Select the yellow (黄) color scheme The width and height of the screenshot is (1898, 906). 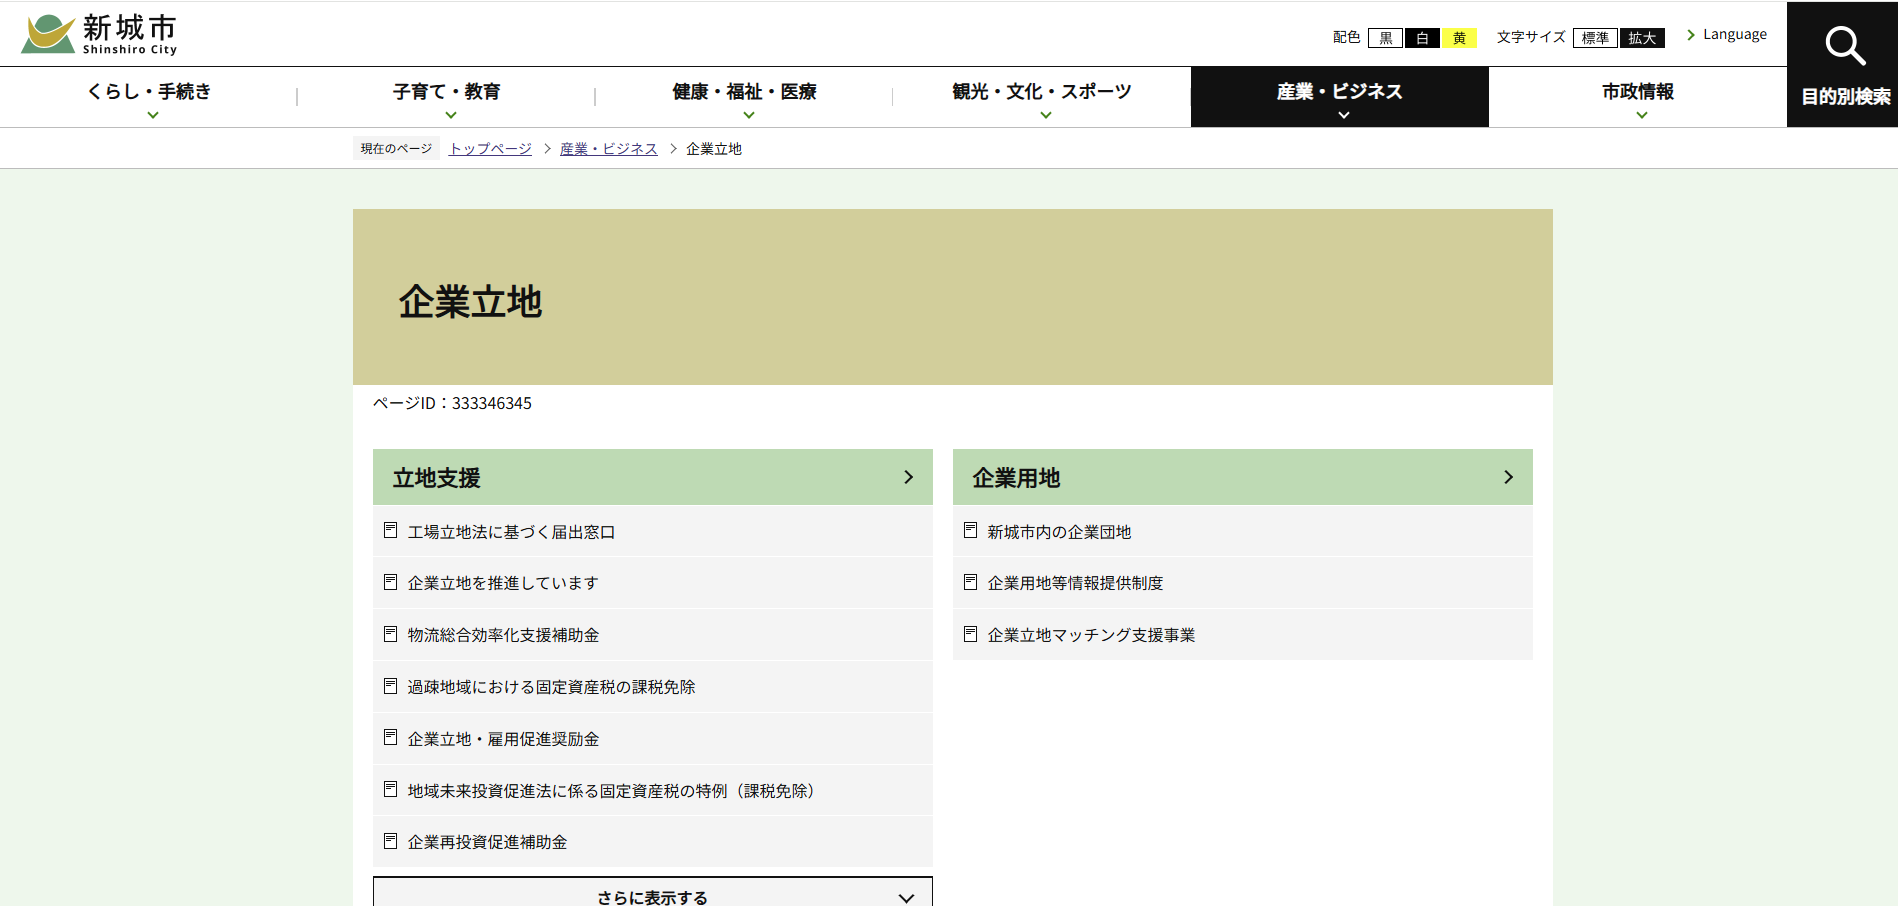pos(1459,38)
